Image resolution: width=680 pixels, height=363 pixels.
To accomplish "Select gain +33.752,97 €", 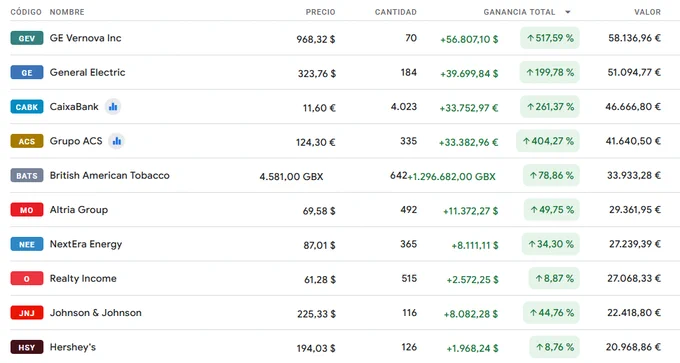I will (x=469, y=108).
